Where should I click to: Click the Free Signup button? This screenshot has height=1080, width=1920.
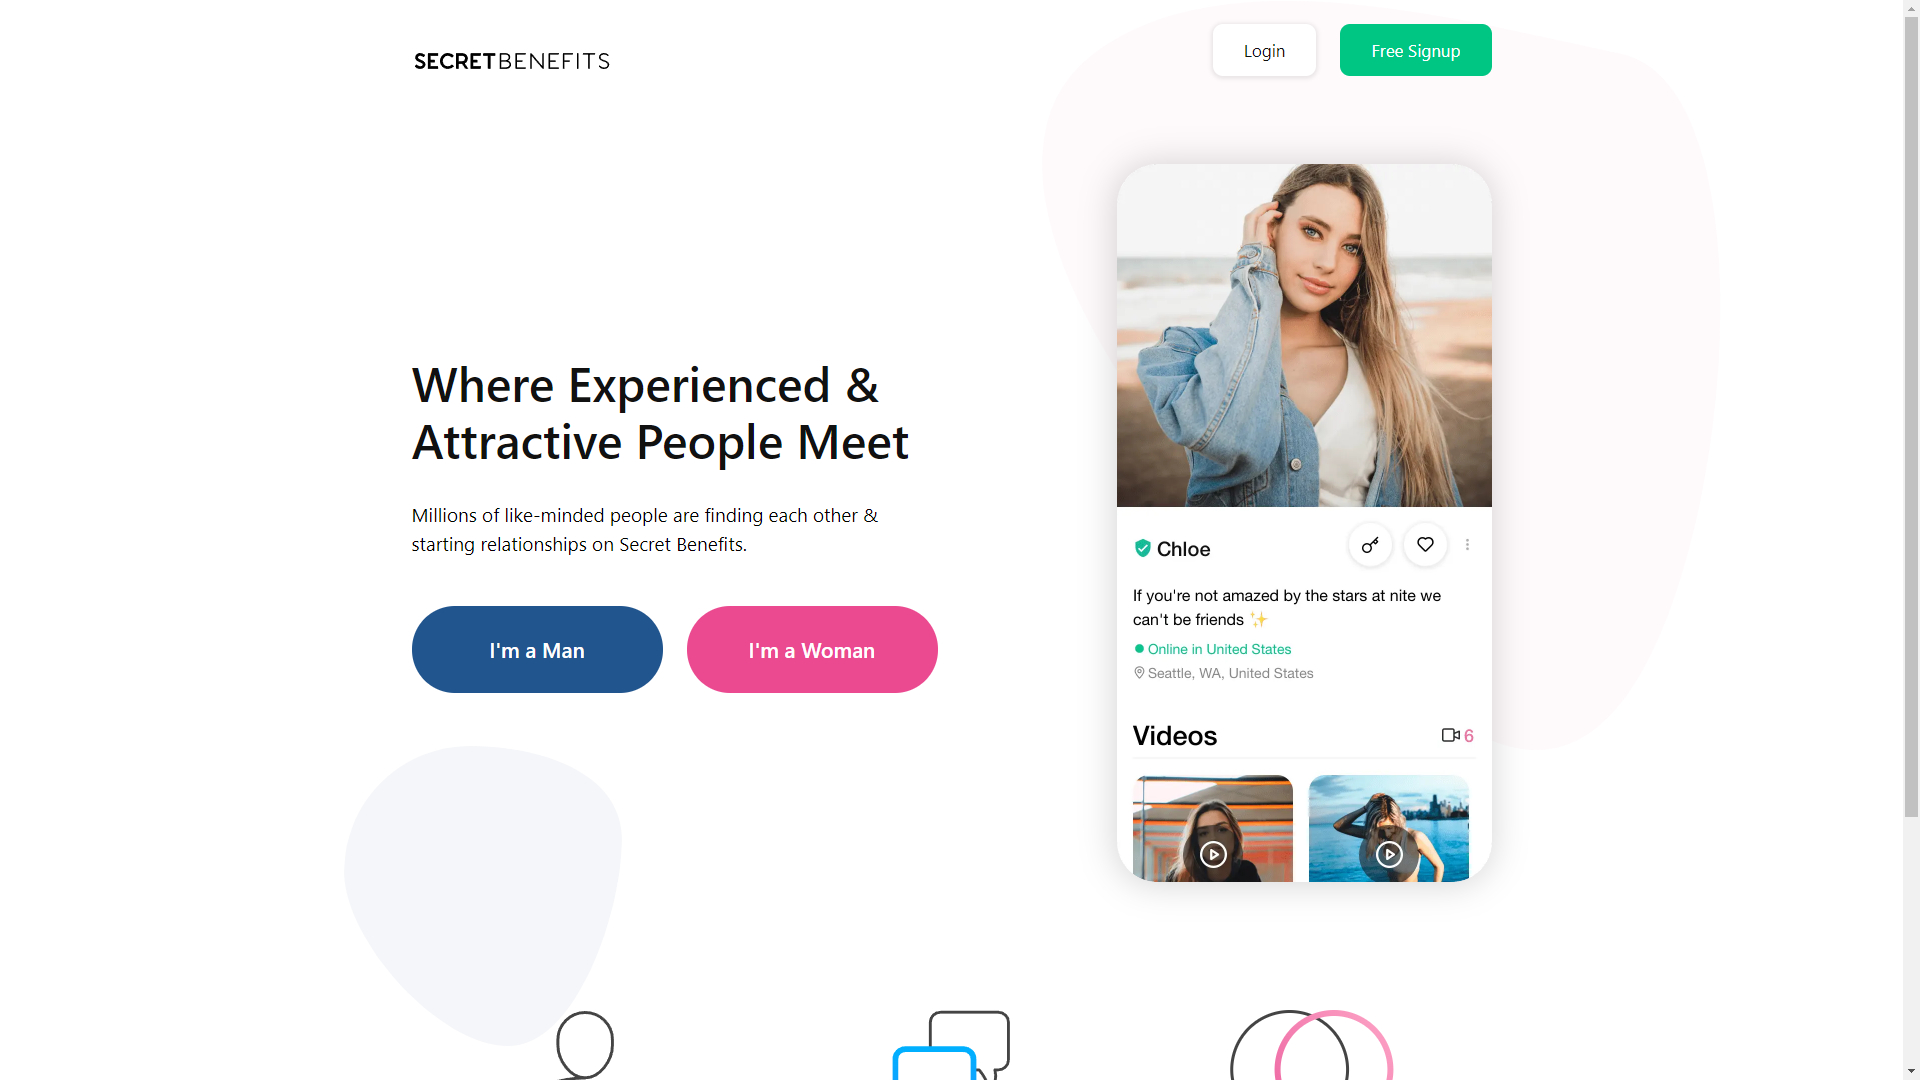click(1415, 50)
